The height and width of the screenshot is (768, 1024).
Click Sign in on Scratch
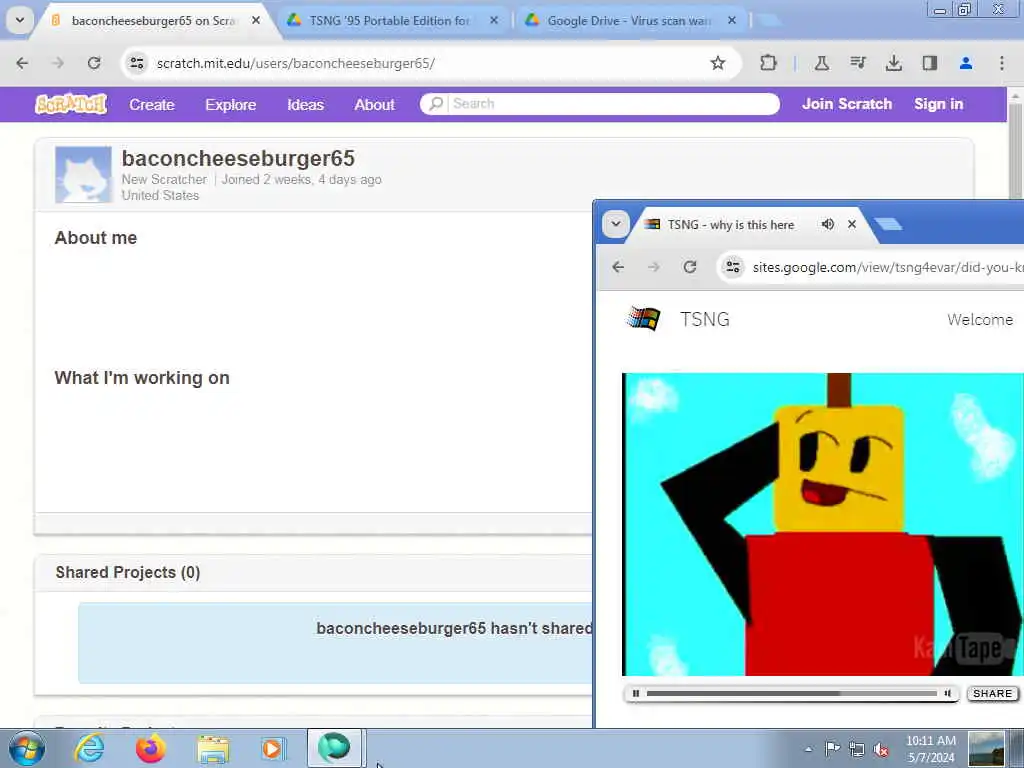[938, 104]
